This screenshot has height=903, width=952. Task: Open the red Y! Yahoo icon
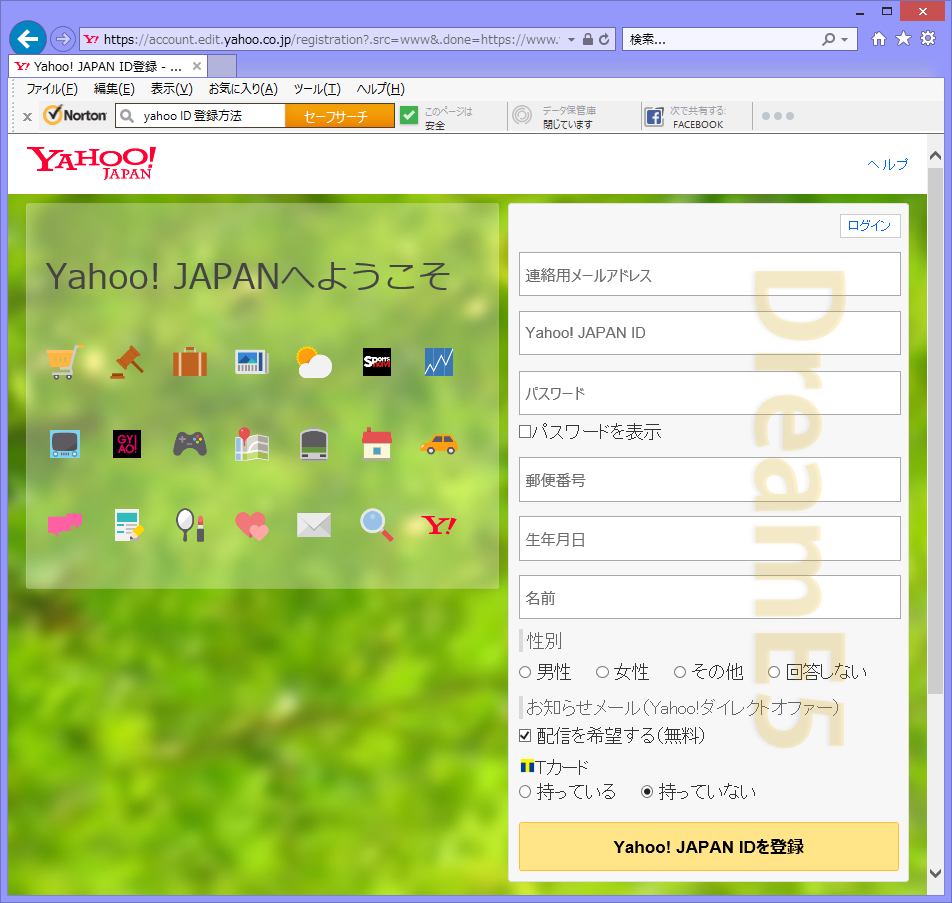438,525
